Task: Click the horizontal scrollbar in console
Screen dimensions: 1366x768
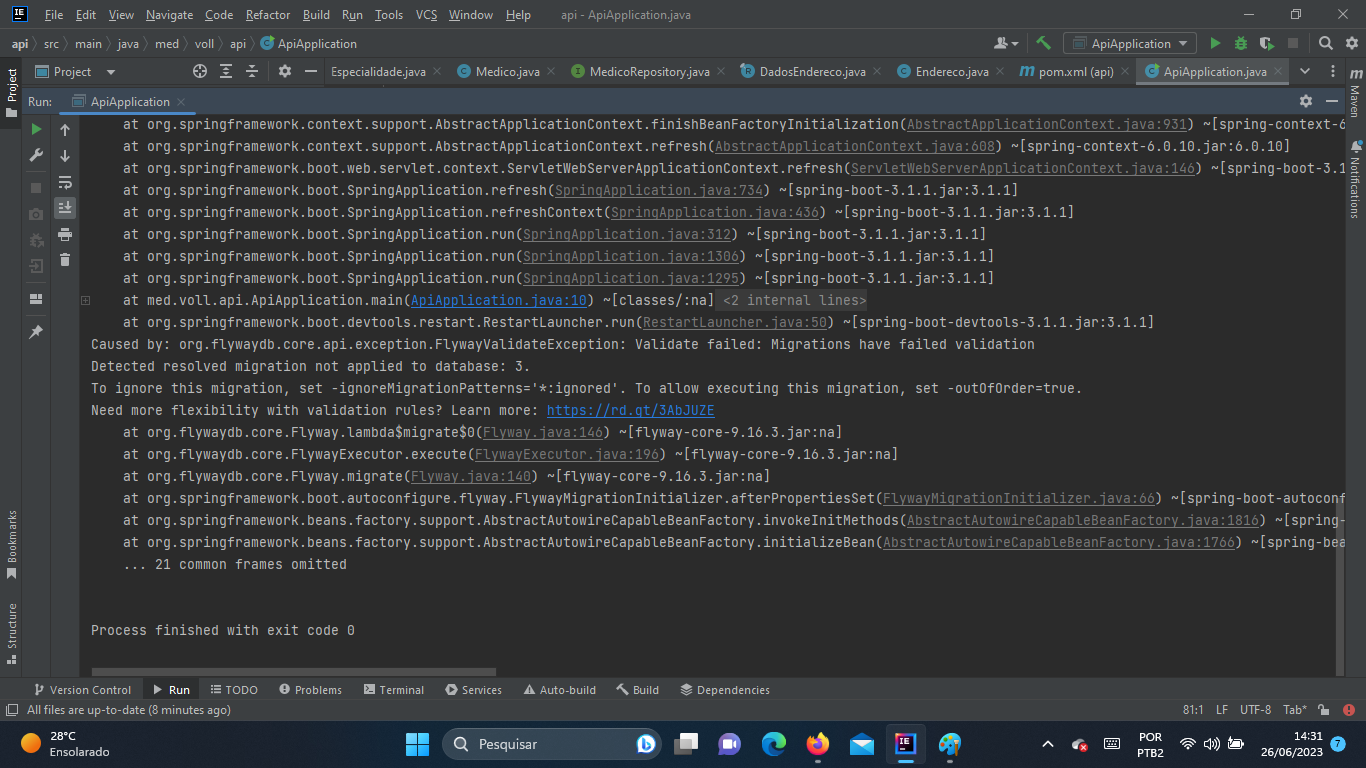Action: (294, 672)
